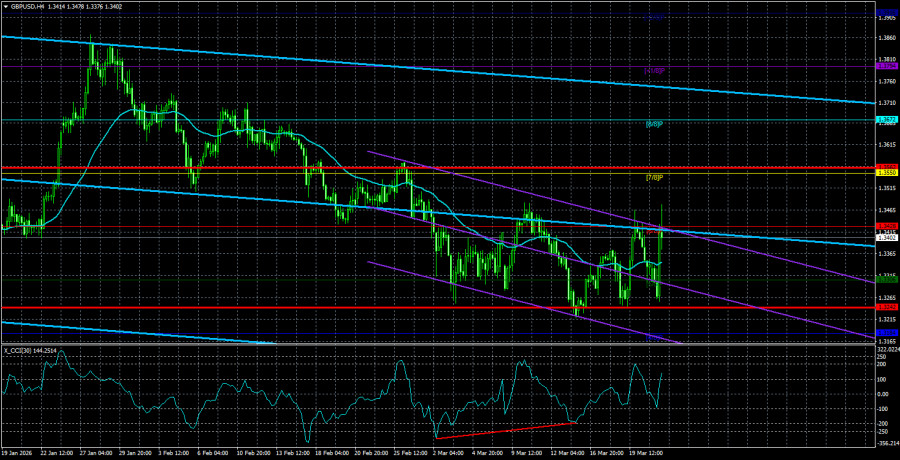
Task: Select the red 1.3428 resistance level tag
Action: tap(886, 227)
